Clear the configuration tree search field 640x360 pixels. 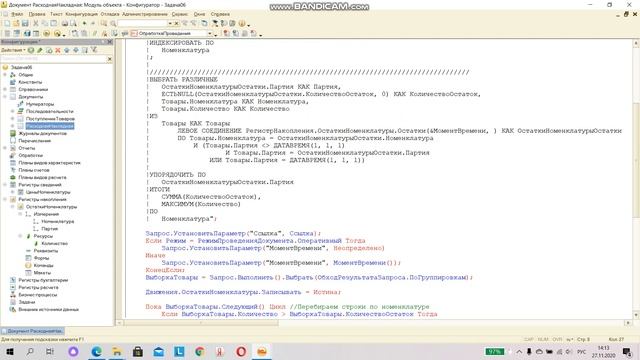(x=109, y=59)
